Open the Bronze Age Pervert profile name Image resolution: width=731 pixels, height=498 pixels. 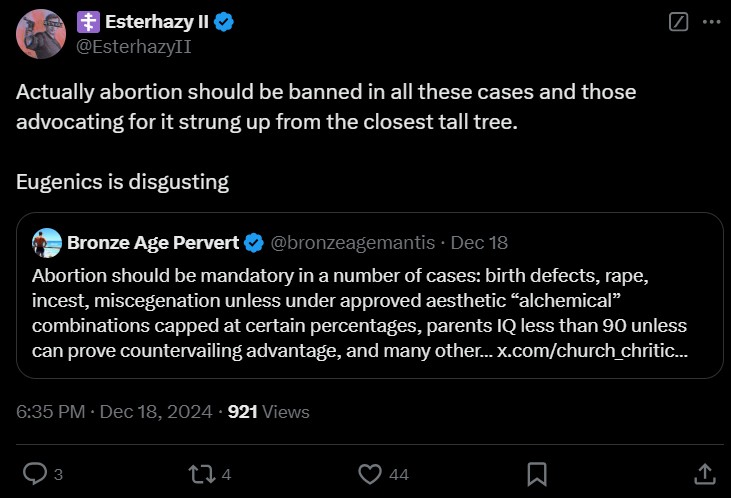click(x=153, y=242)
